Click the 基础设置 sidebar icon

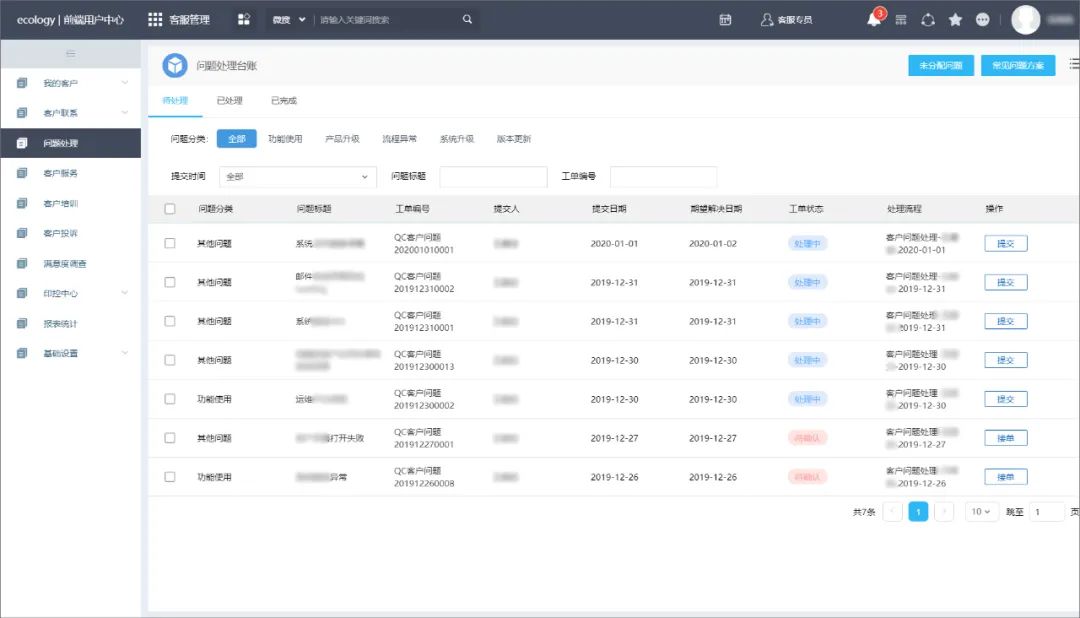pyautogui.click(x=22, y=353)
